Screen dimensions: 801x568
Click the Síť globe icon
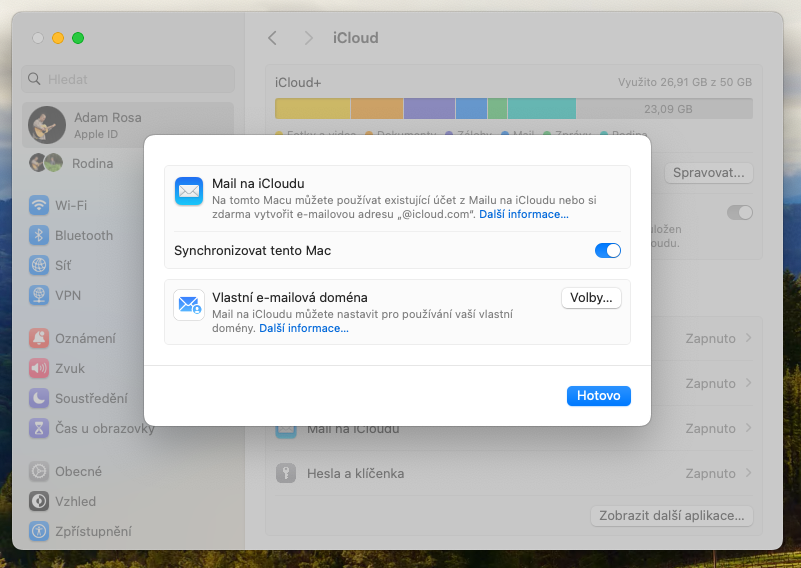coord(39,266)
